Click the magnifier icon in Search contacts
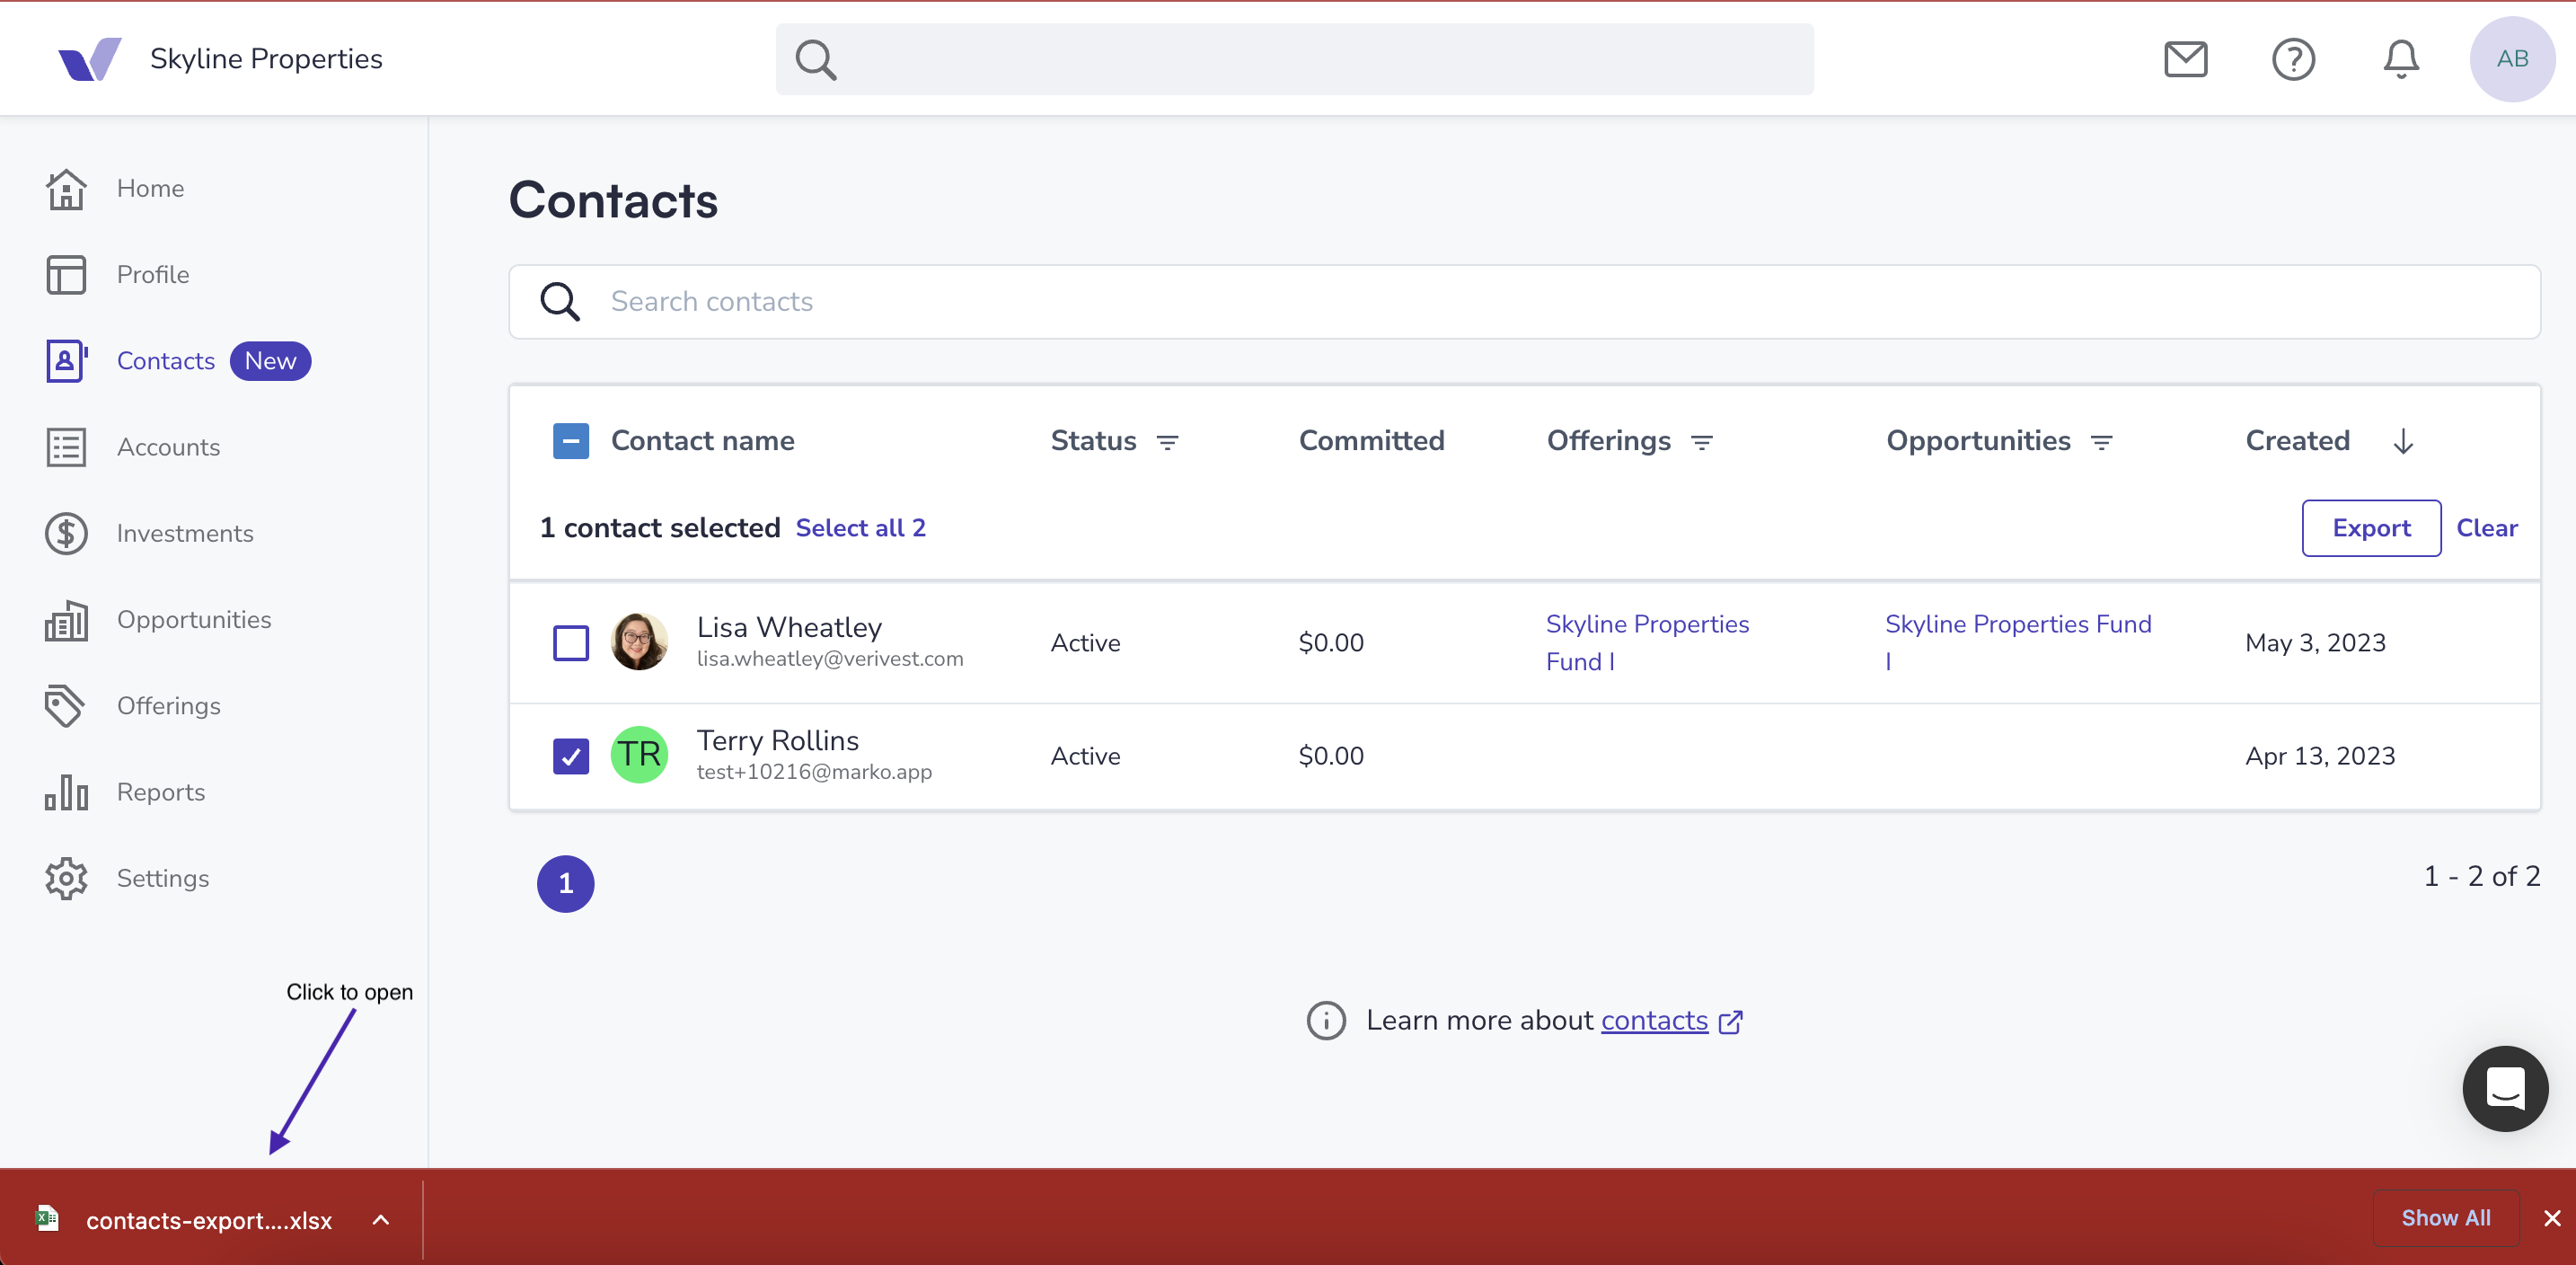 (560, 301)
